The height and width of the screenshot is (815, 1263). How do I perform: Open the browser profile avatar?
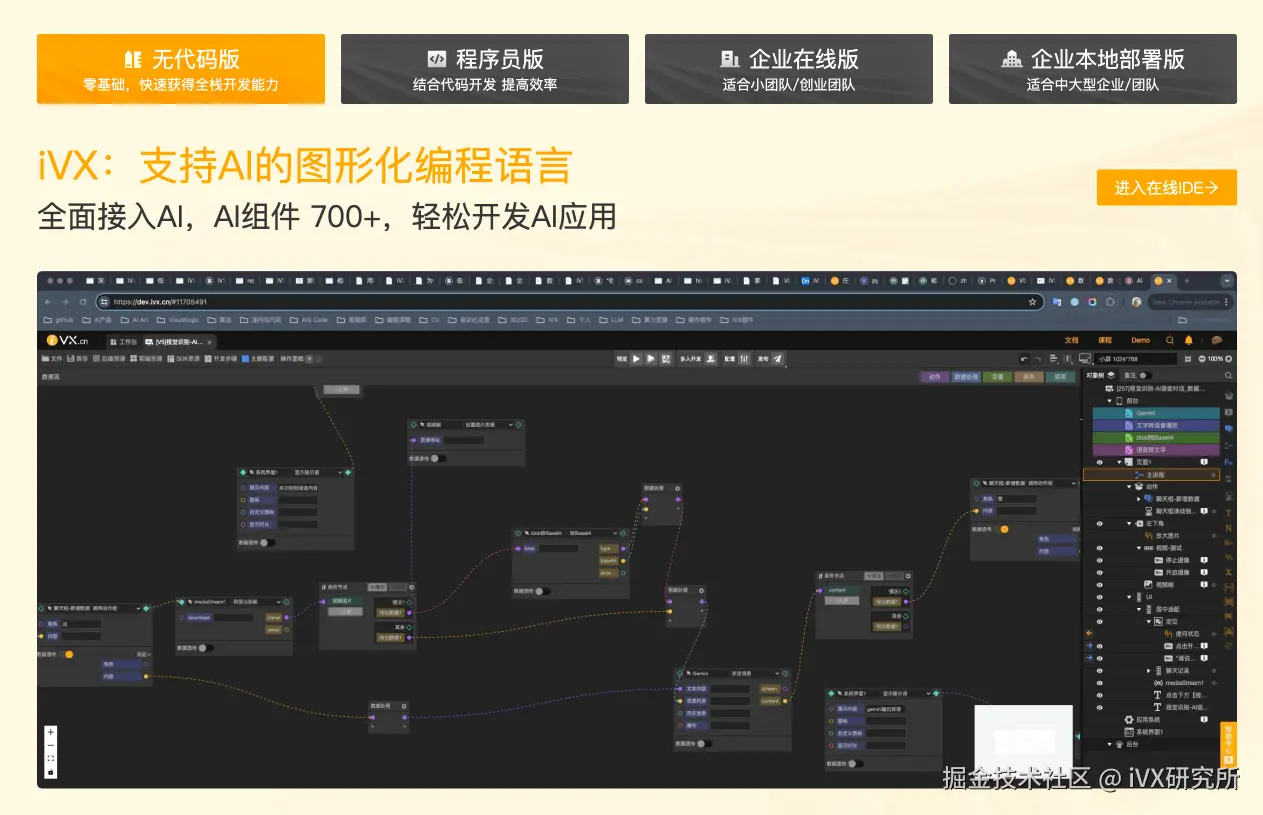point(1137,301)
